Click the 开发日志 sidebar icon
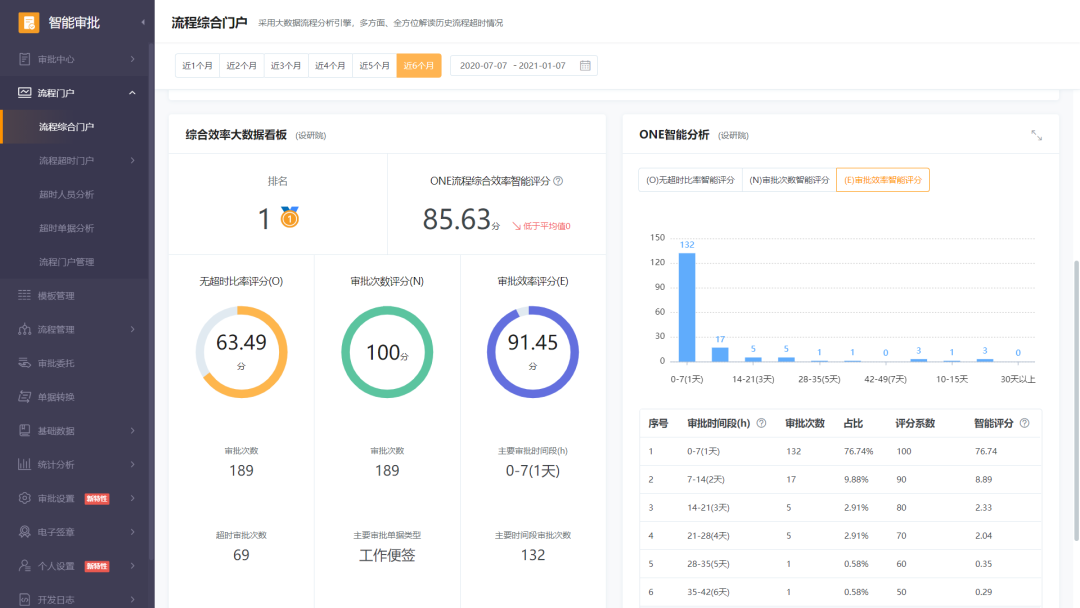 [x=25, y=599]
